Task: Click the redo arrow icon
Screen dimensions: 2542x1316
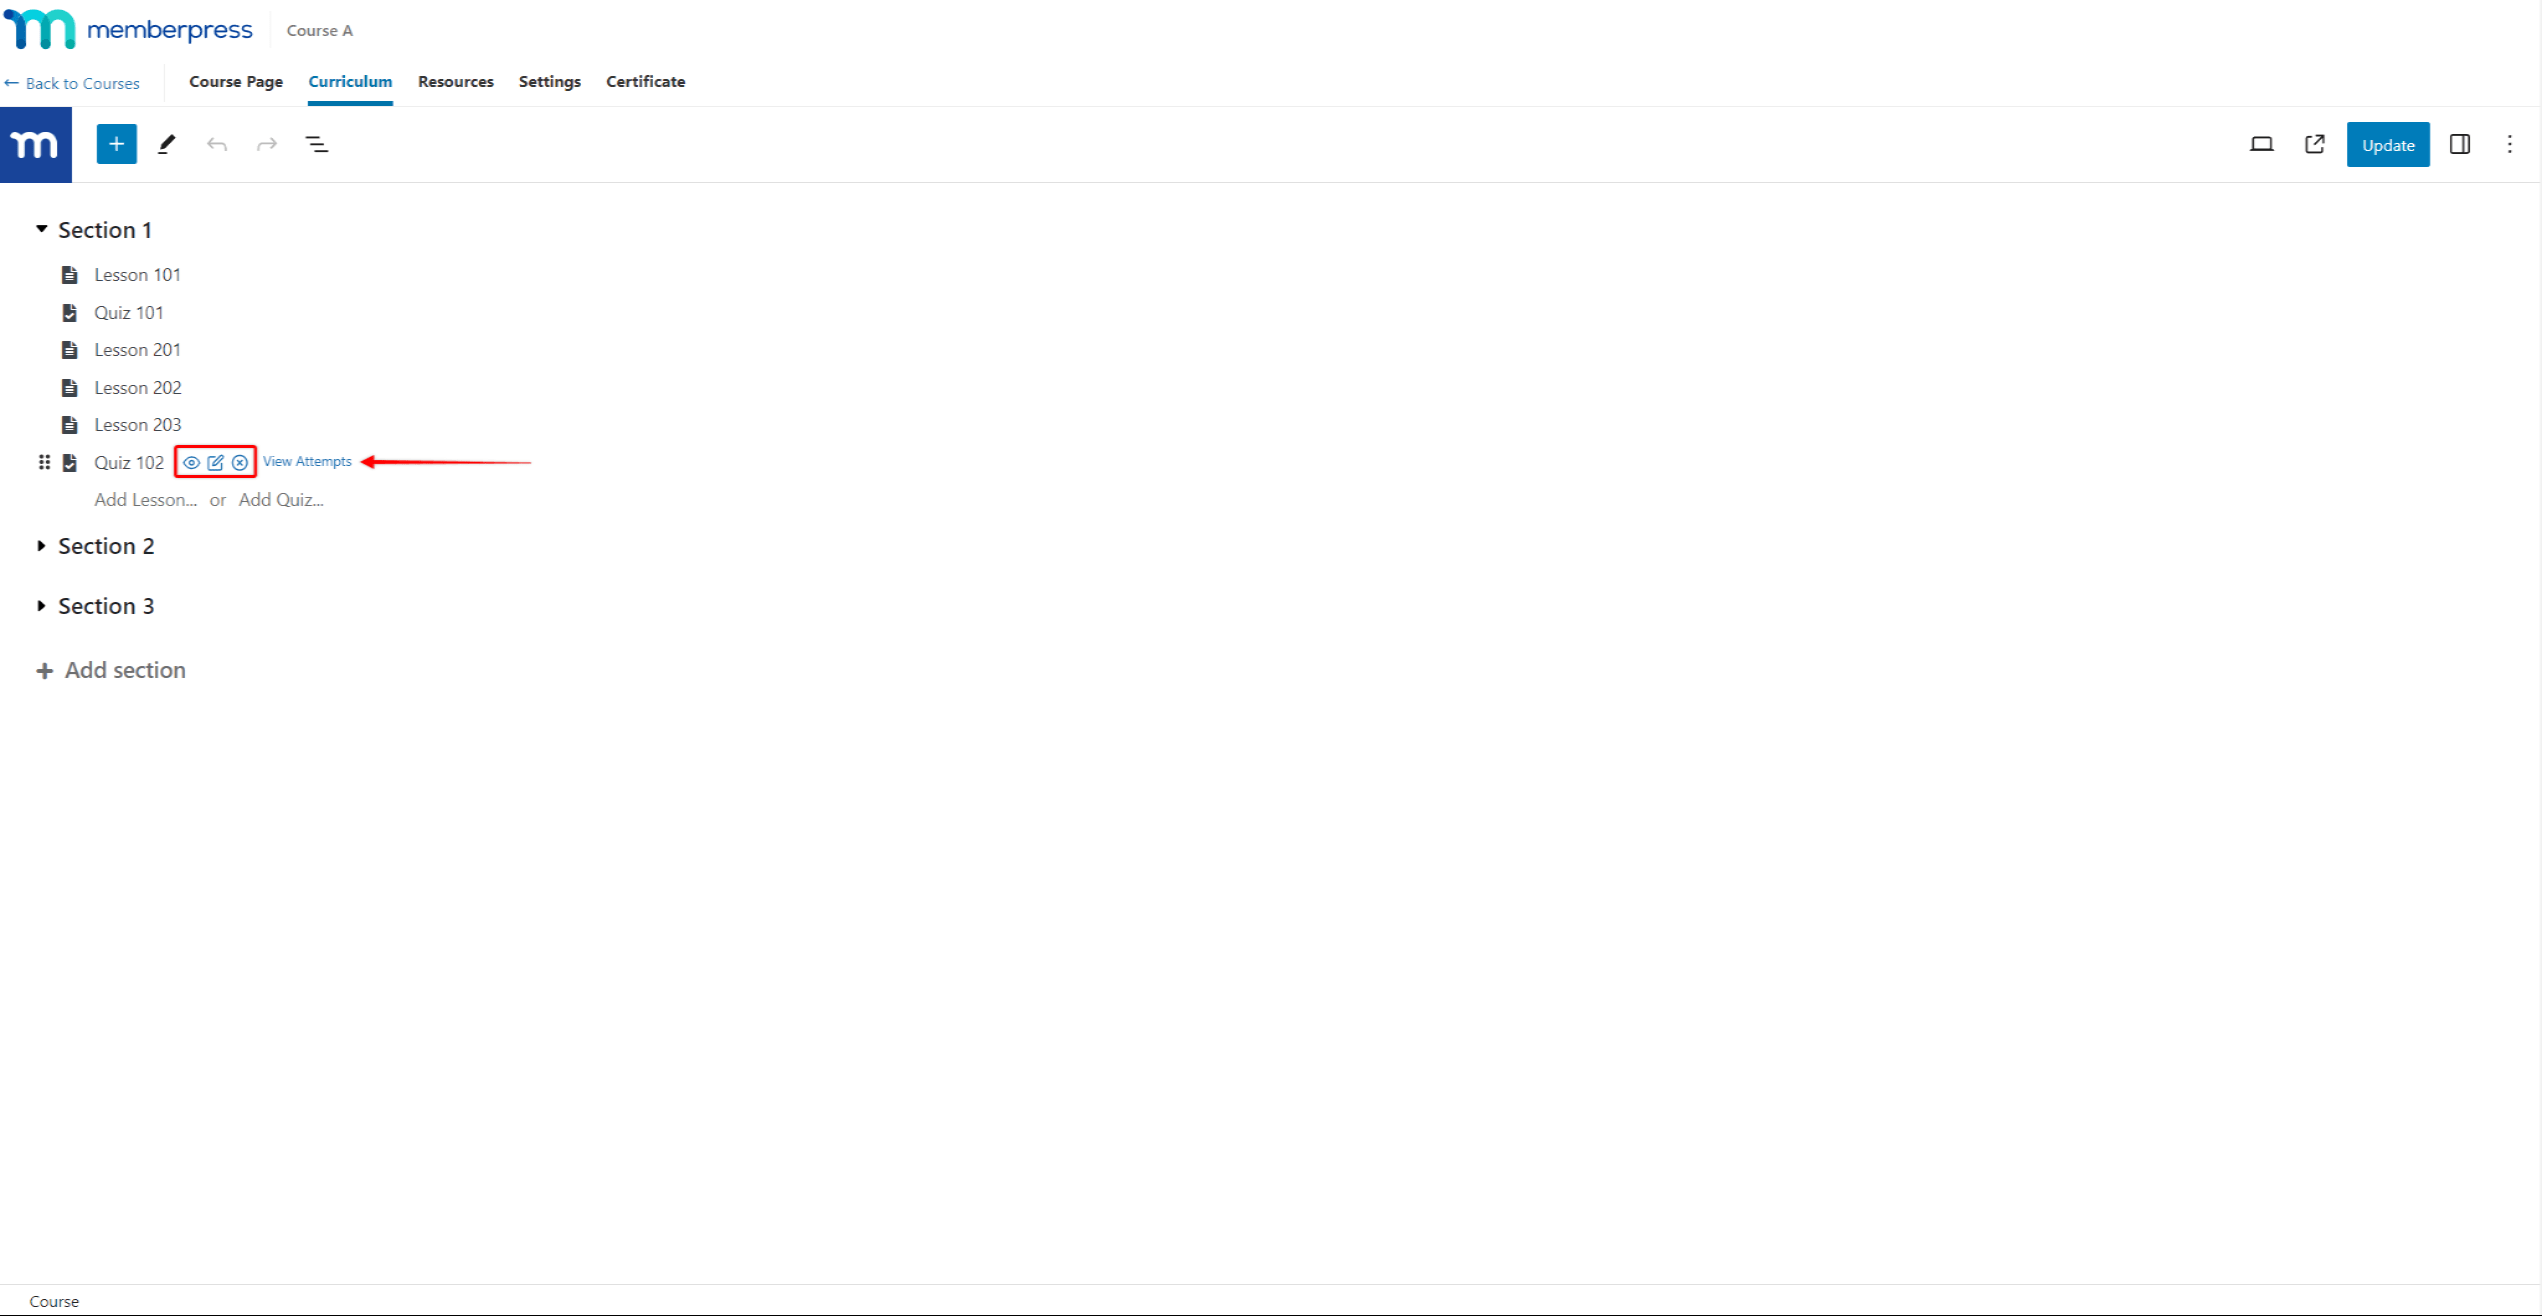Action: click(267, 144)
